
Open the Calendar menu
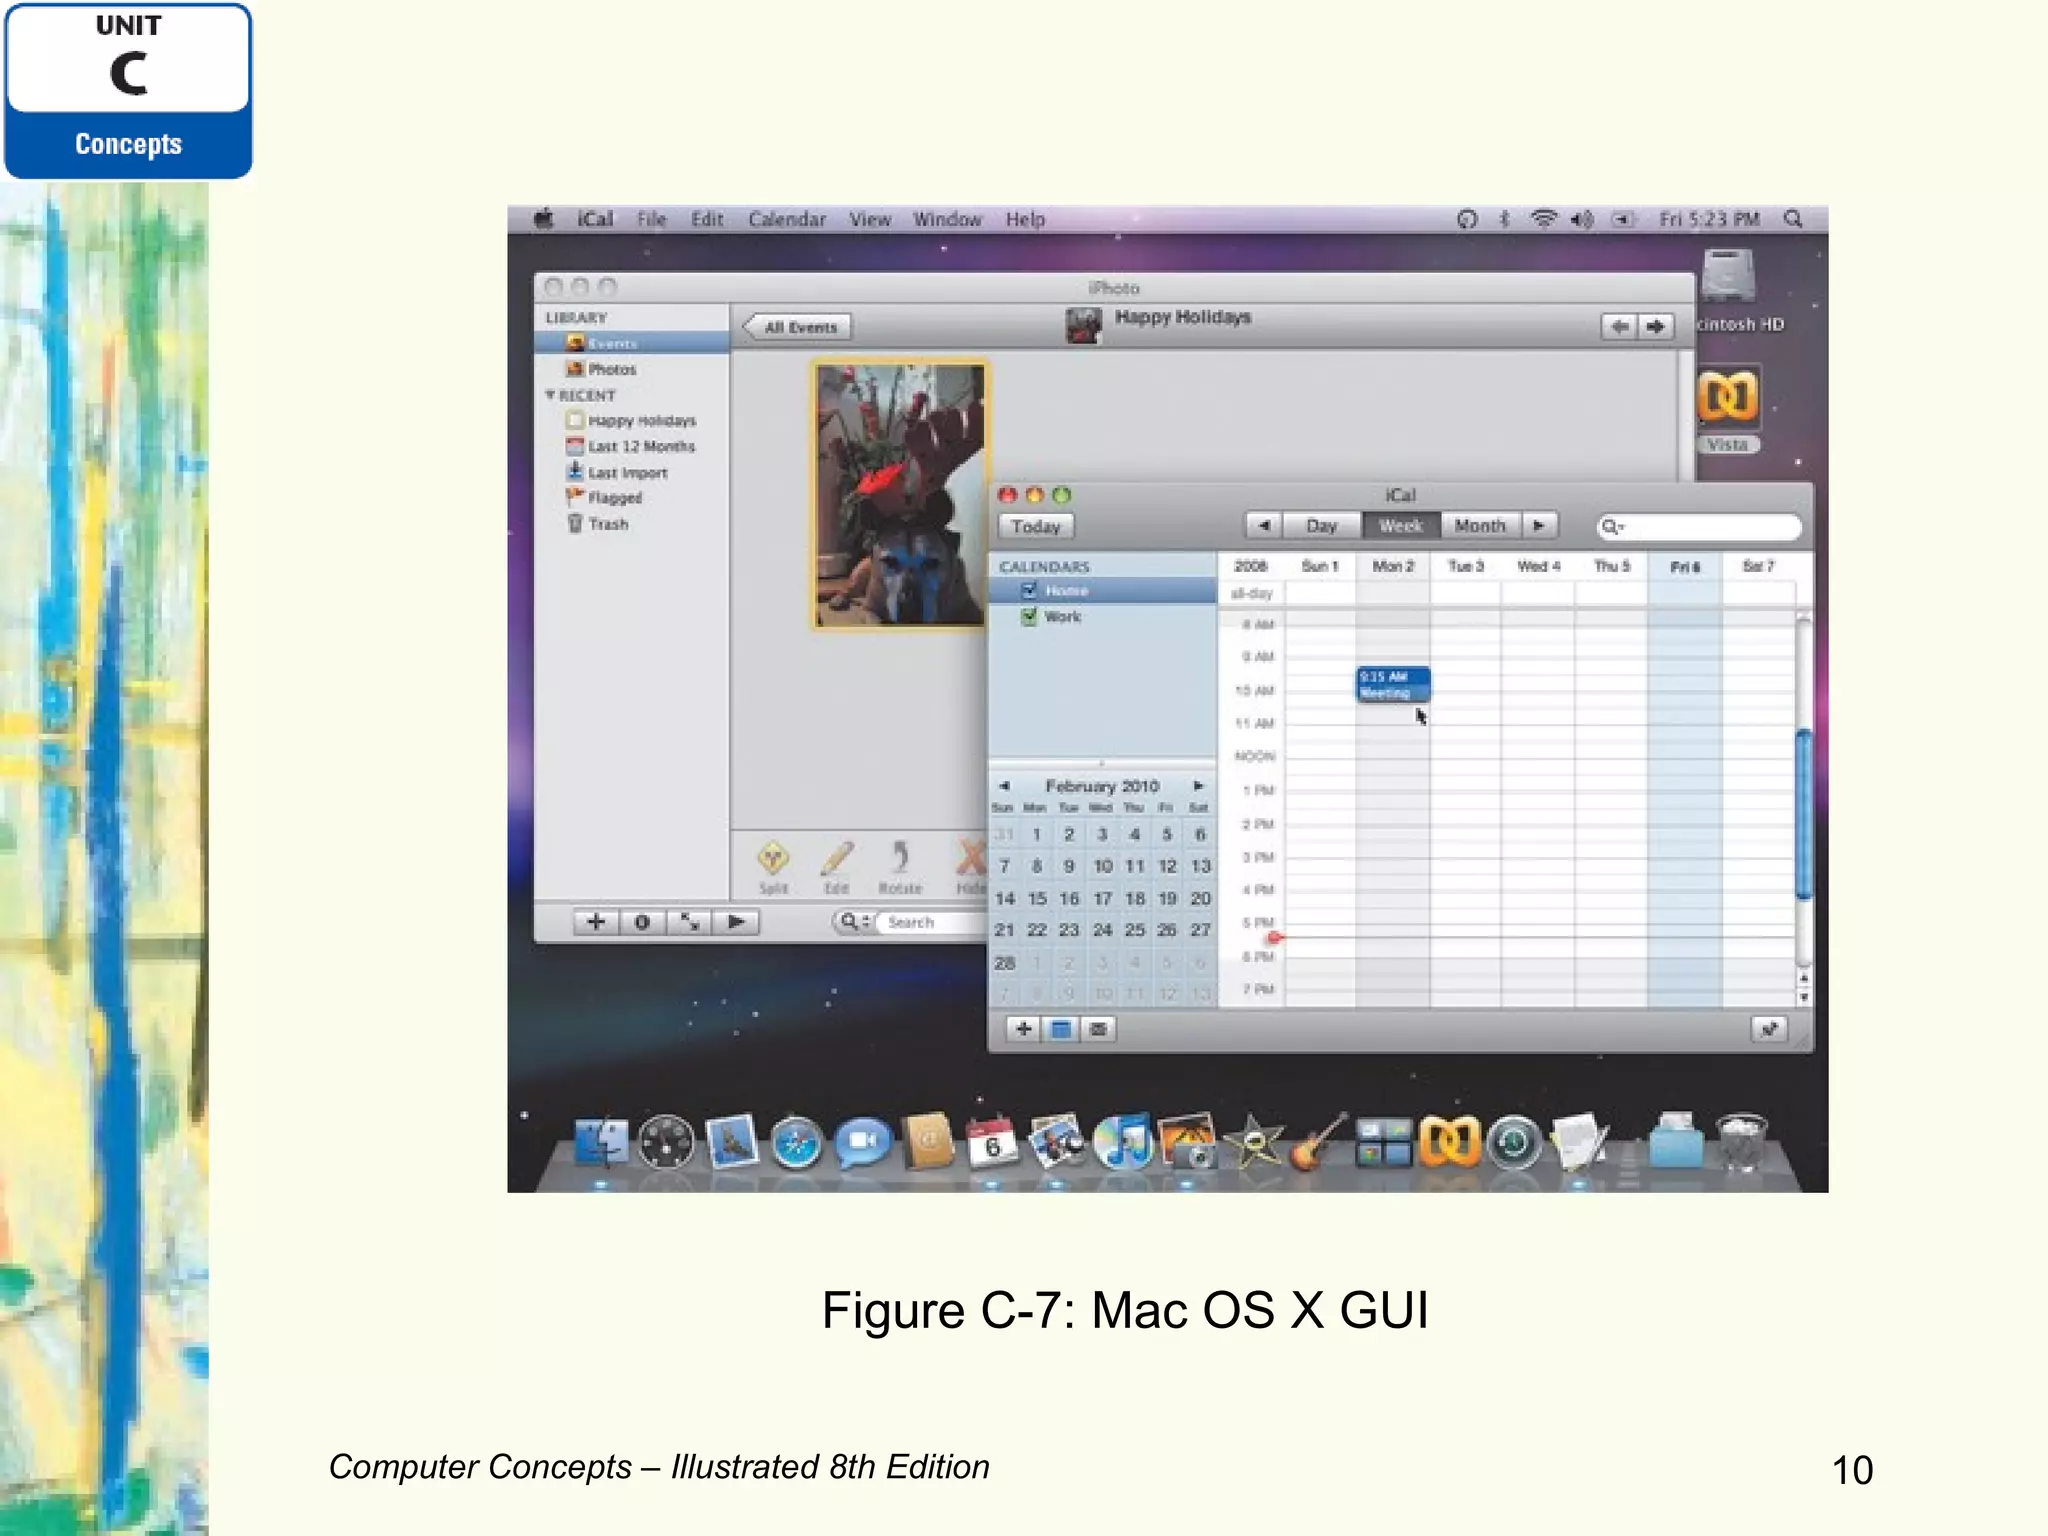pos(787,219)
